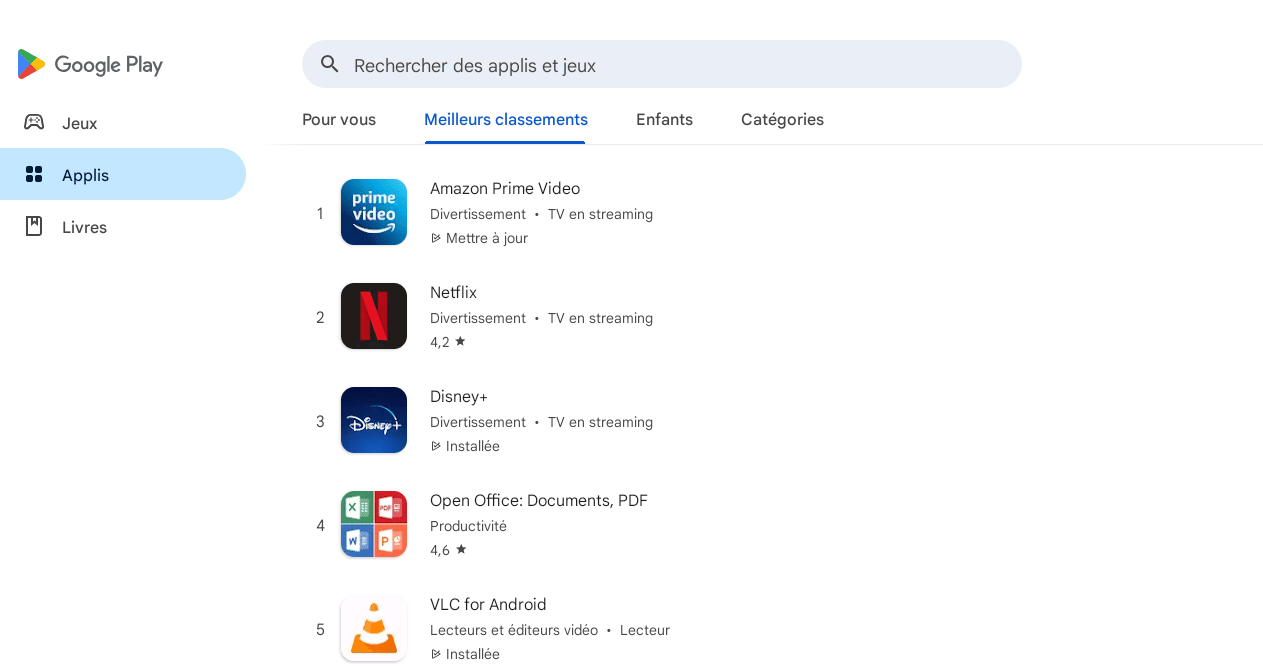Open the Open Office app icon
Screen dimensions: 1263x666
pos(374,524)
